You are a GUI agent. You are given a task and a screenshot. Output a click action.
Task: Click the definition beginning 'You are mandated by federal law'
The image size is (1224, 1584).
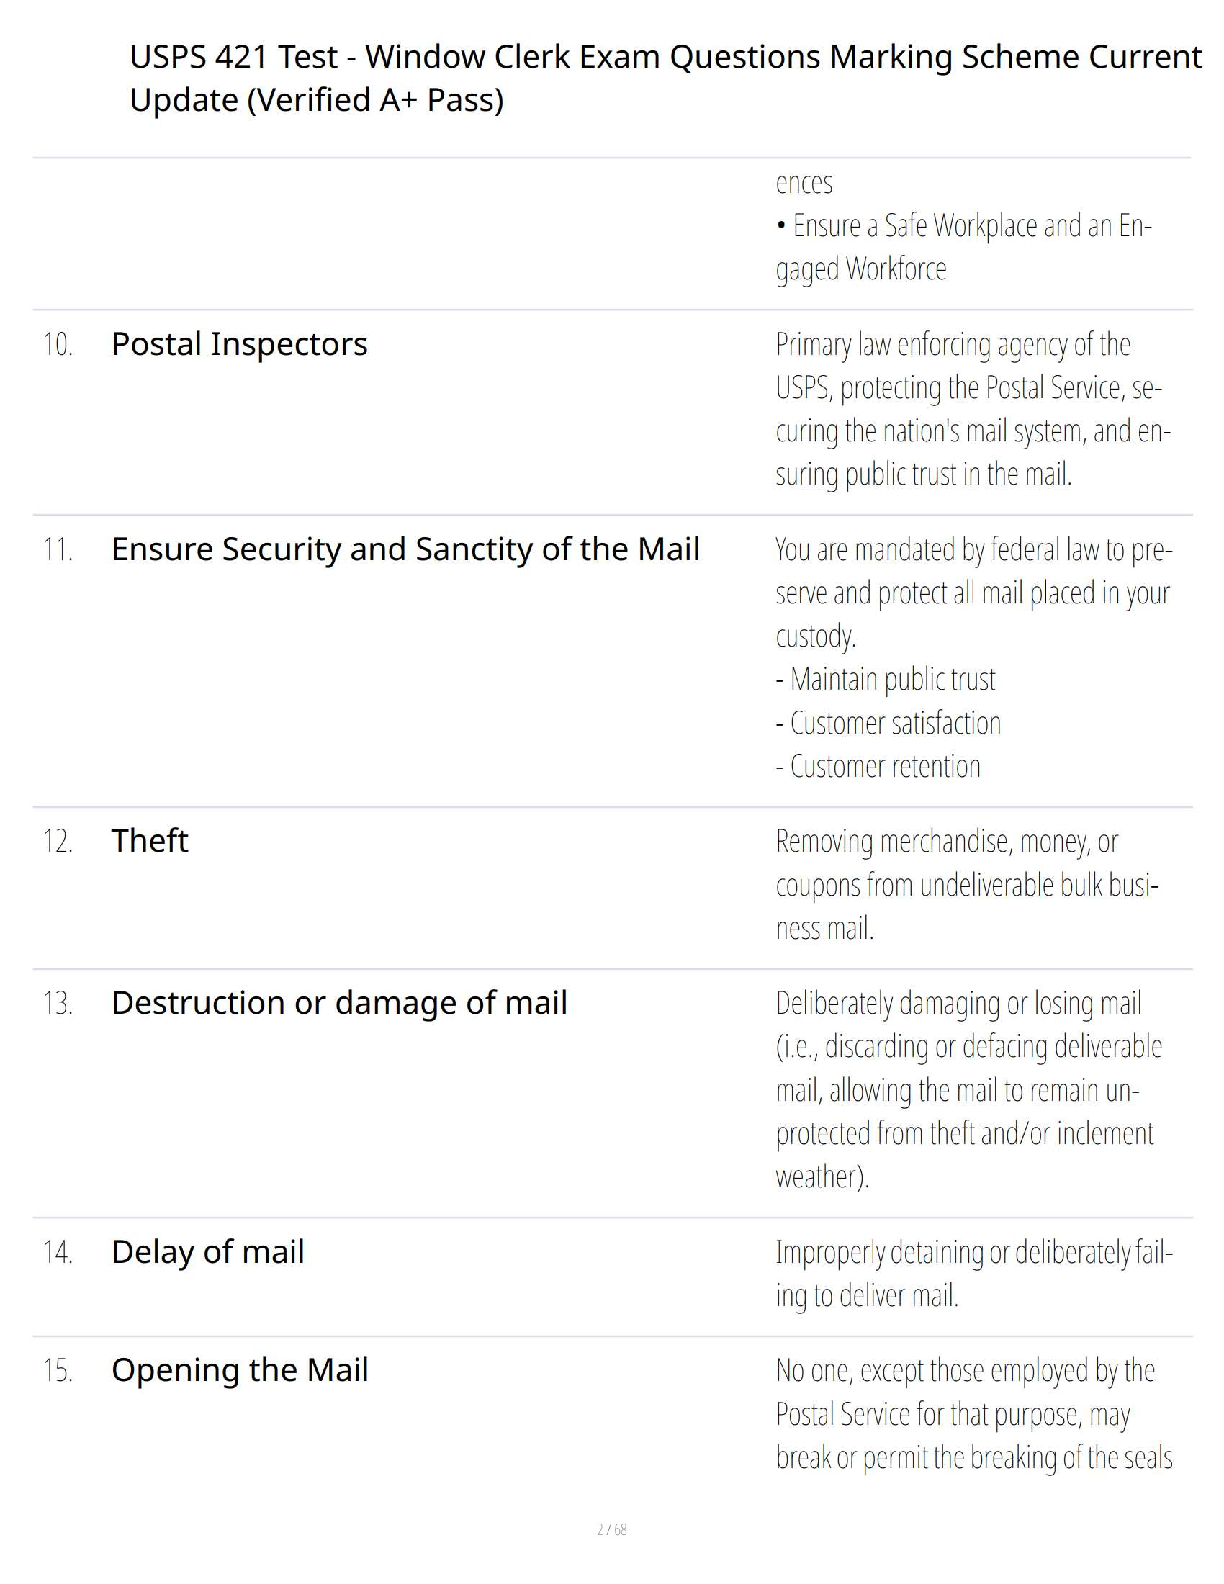[973, 658]
